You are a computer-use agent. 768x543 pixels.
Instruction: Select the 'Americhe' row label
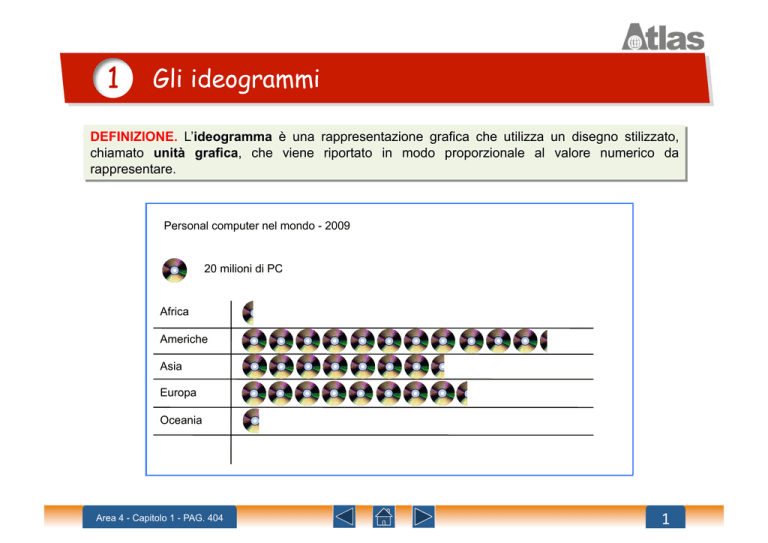[184, 339]
